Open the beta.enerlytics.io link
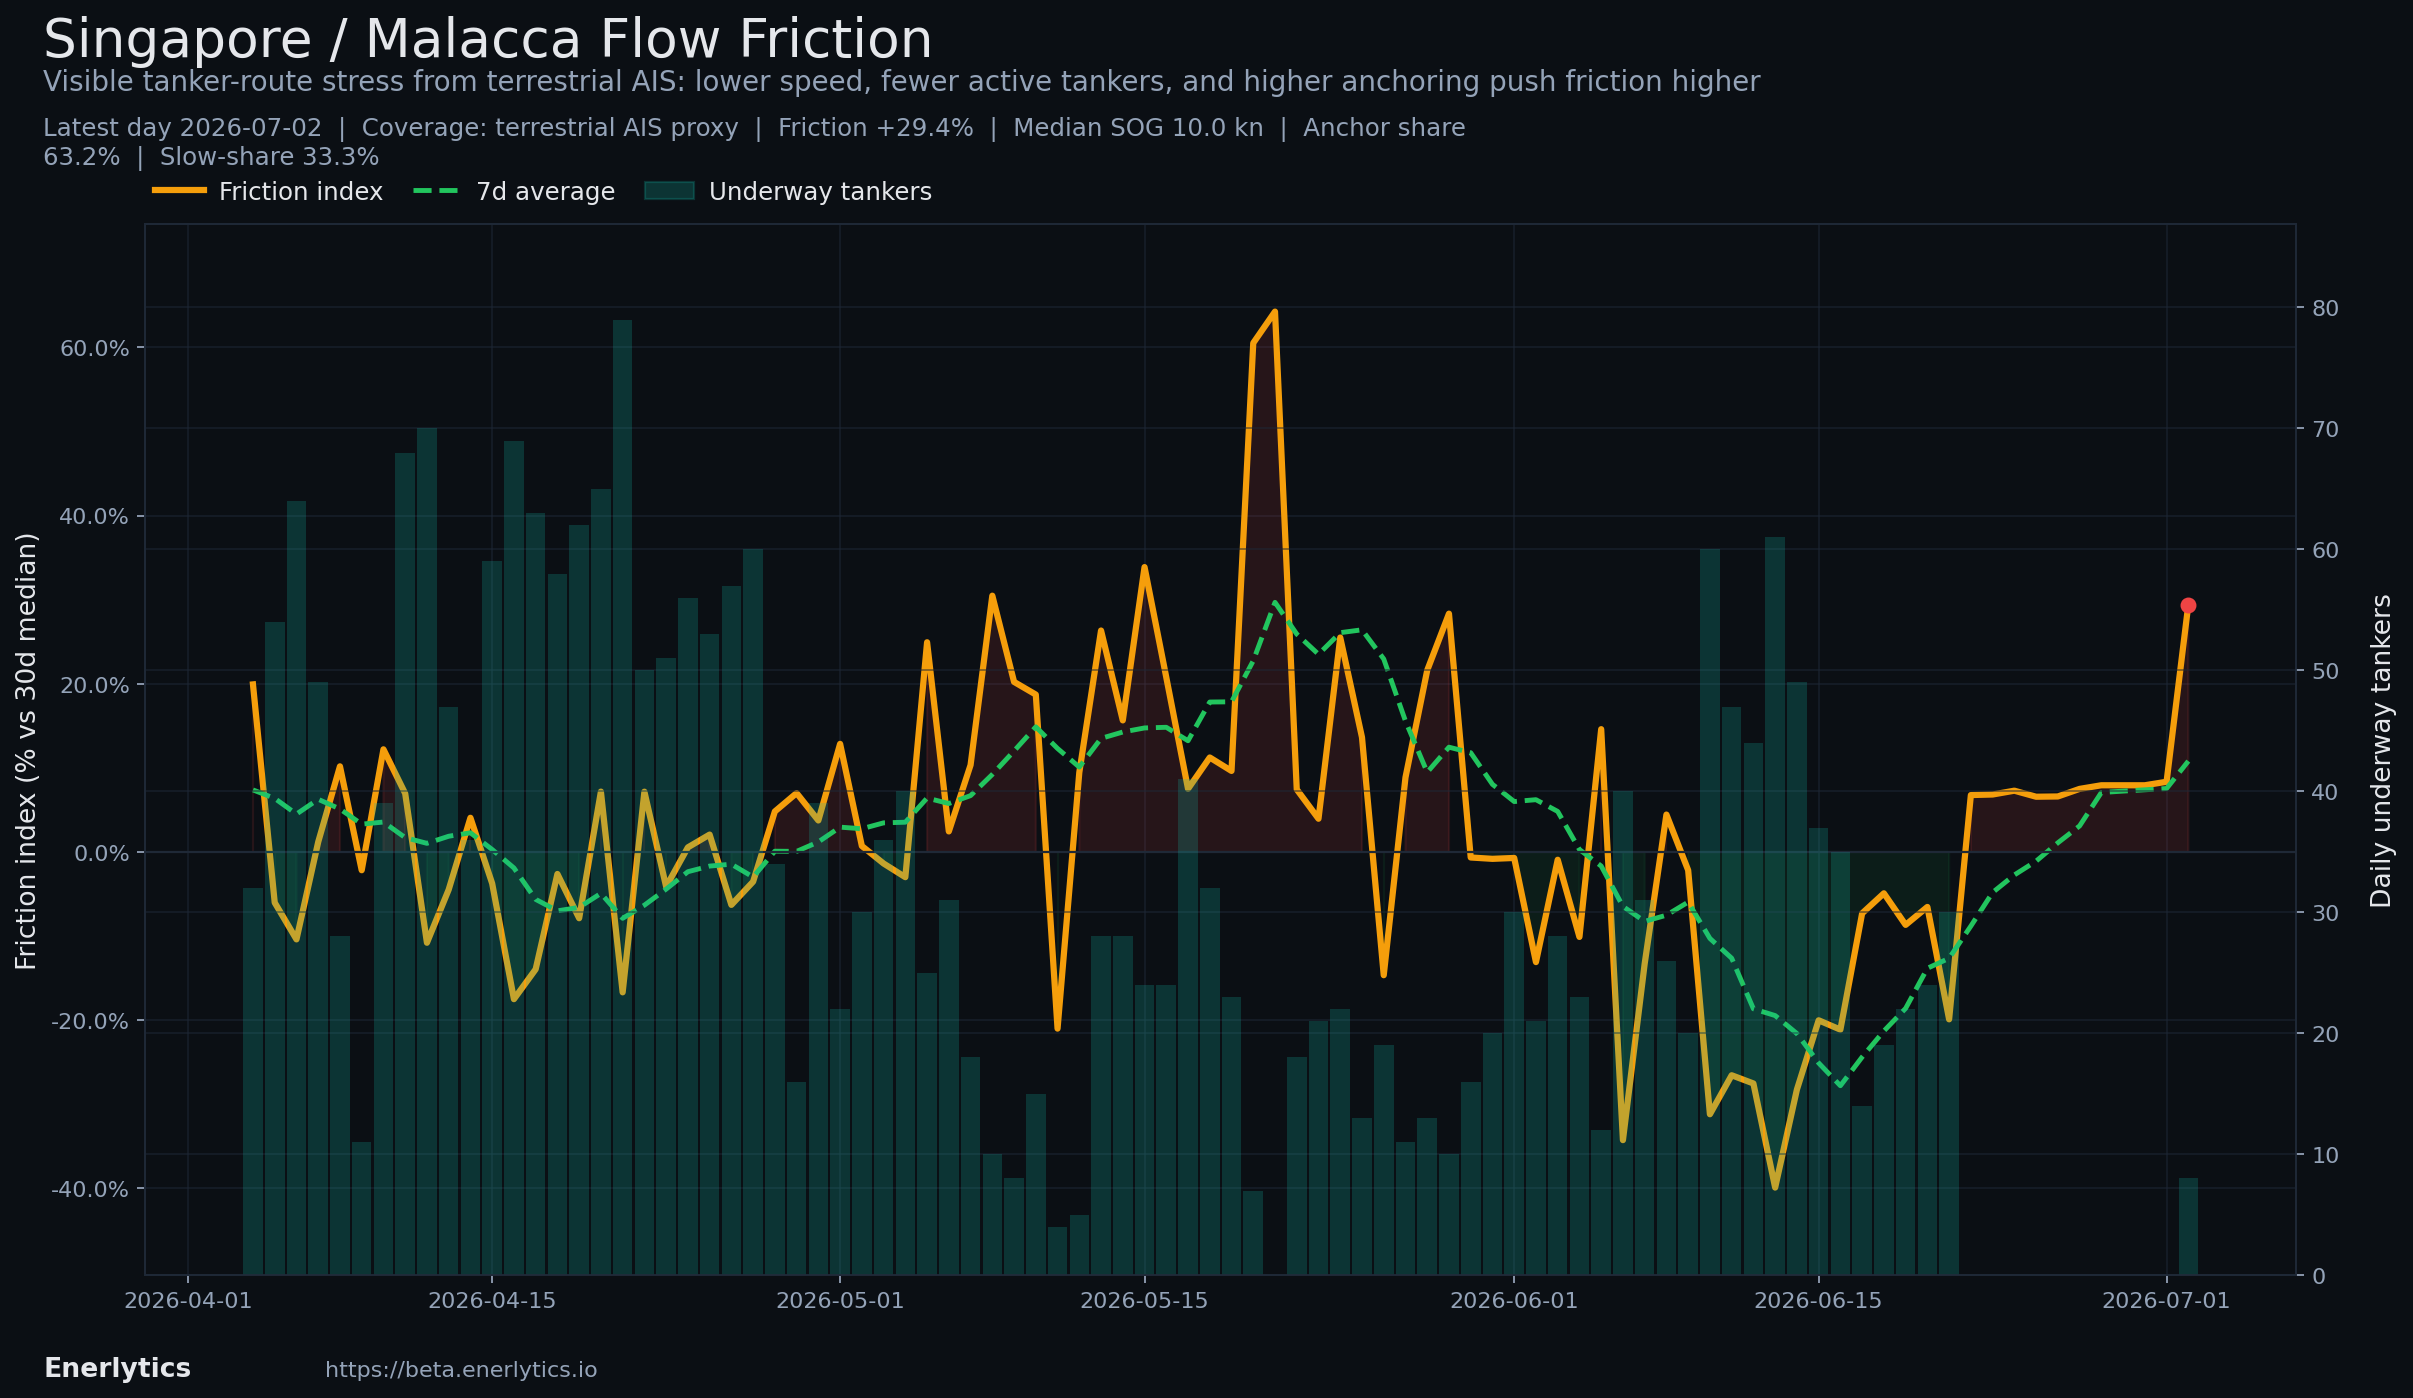This screenshot has width=2413, height=1398. point(461,1370)
